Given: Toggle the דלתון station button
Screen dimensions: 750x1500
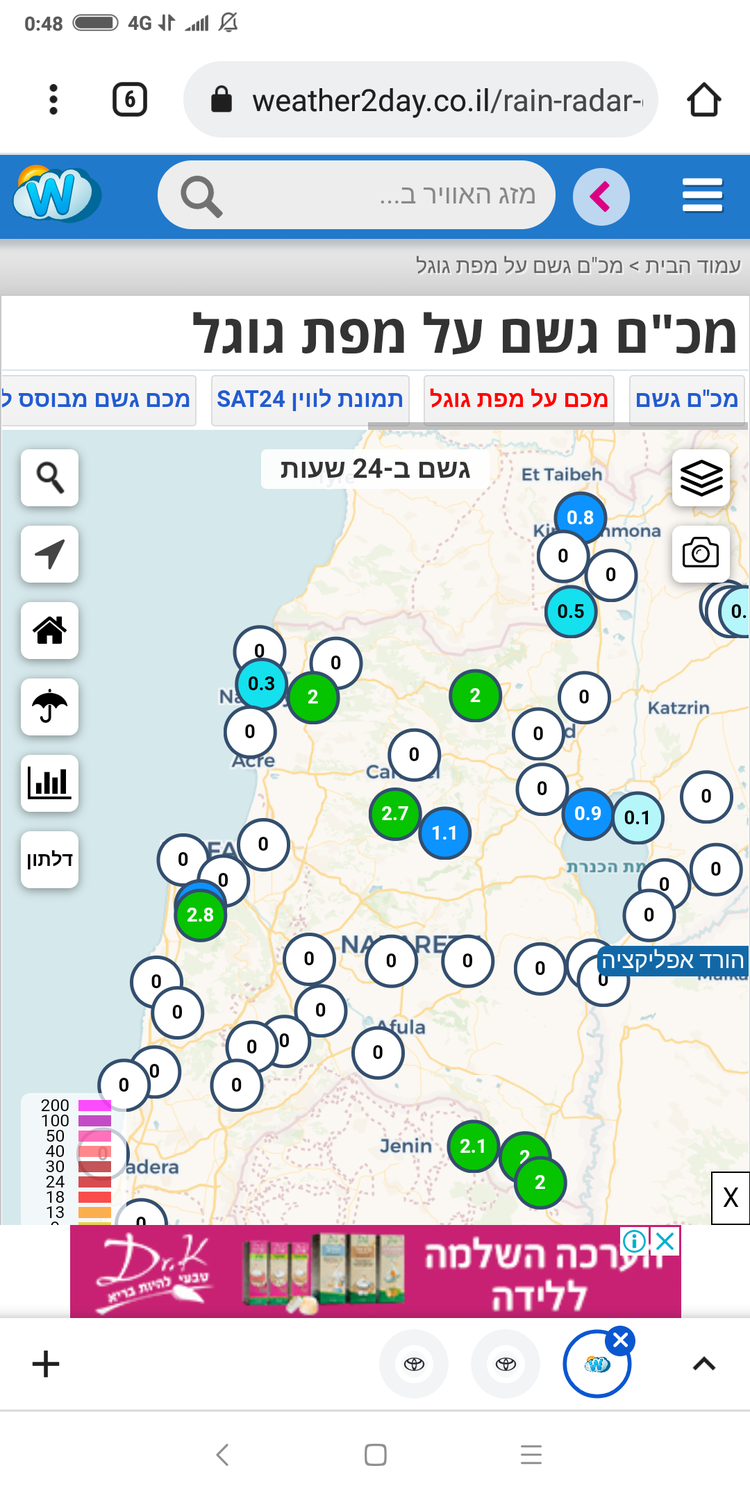Looking at the screenshot, I should pos(50,859).
